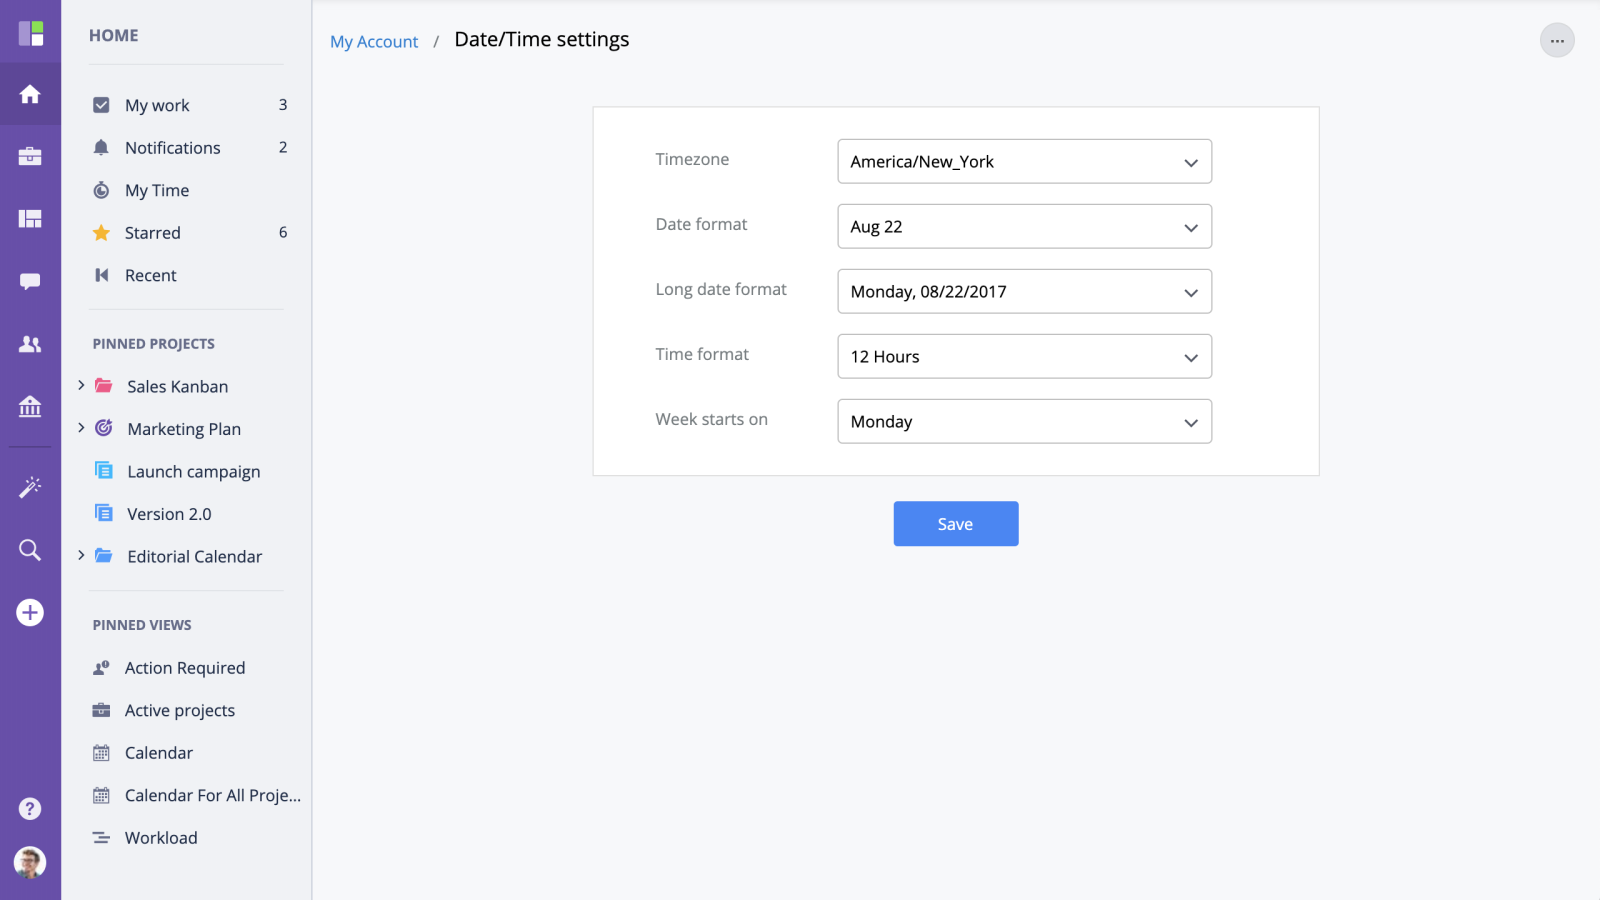Image resolution: width=1600 pixels, height=900 pixels.
Task: Open Marketing Plan project
Action: [x=184, y=429]
